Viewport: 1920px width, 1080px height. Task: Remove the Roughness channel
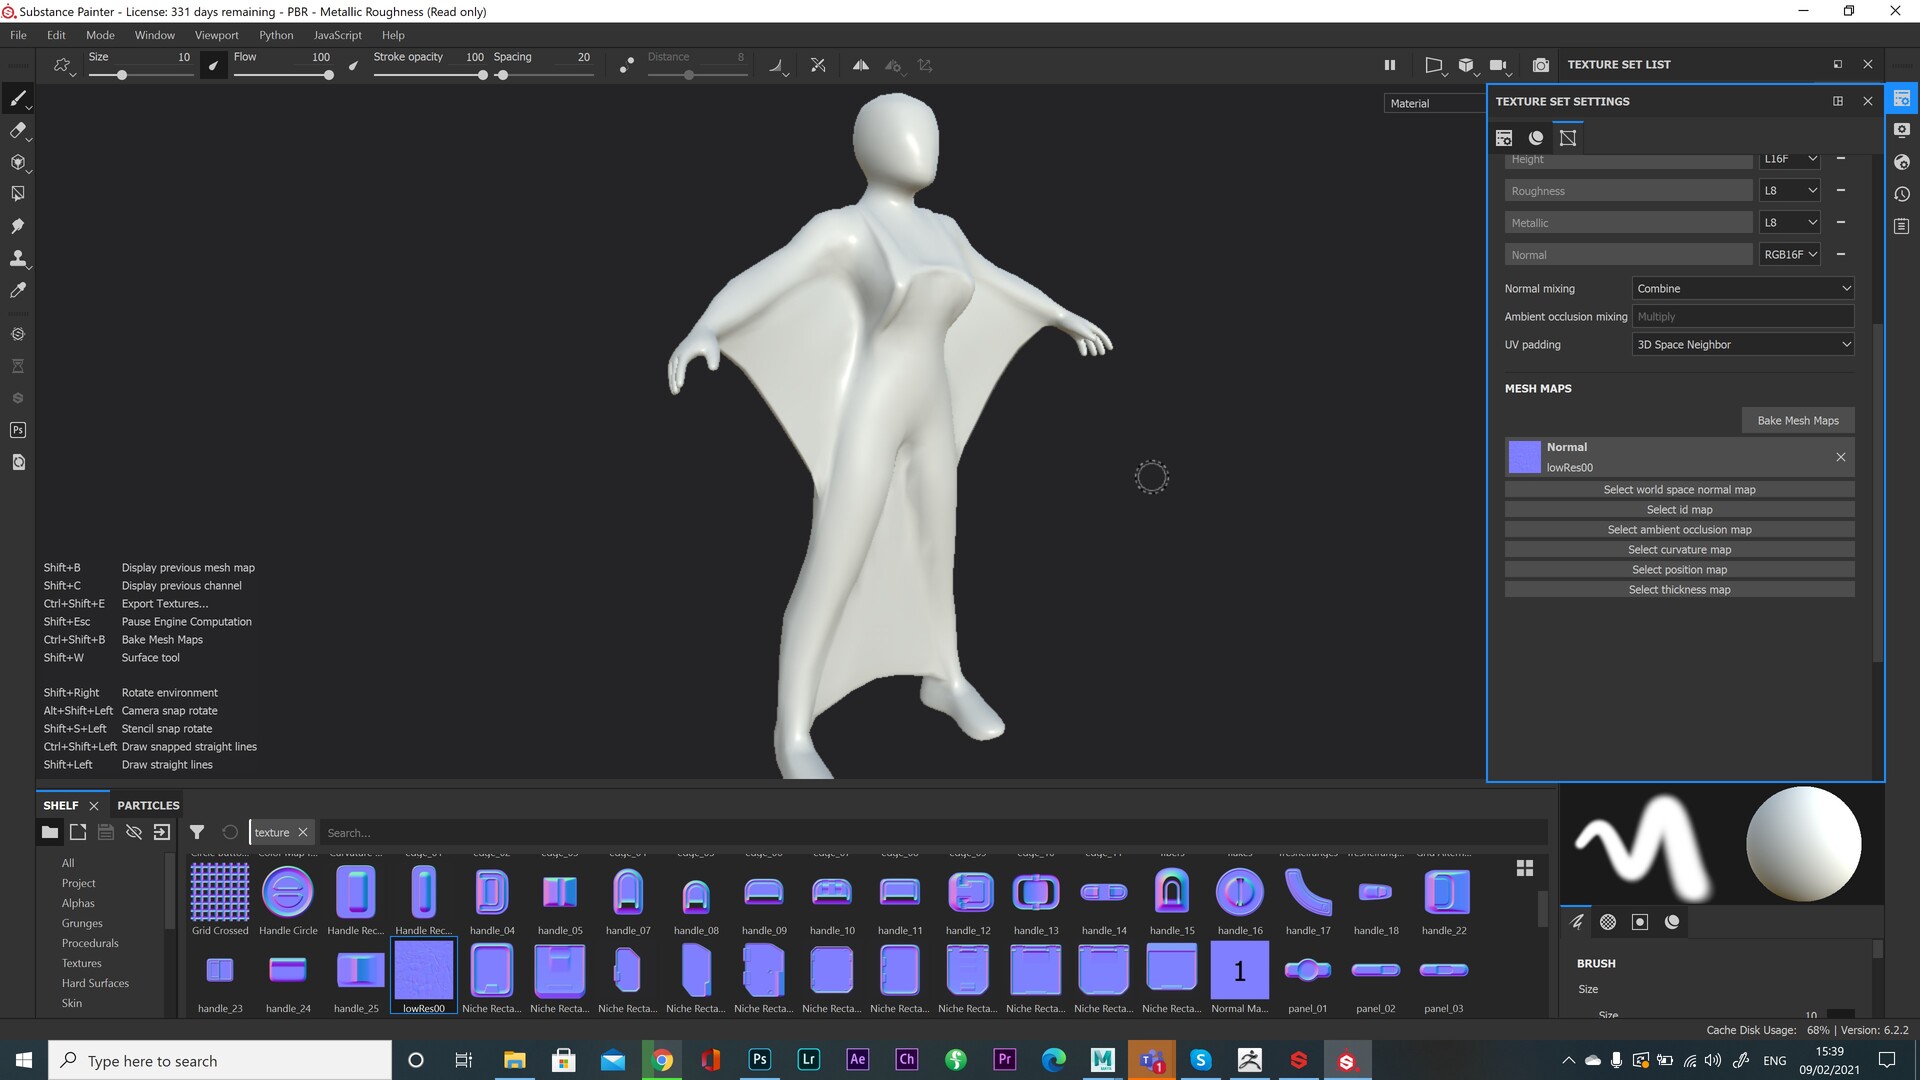click(1841, 191)
